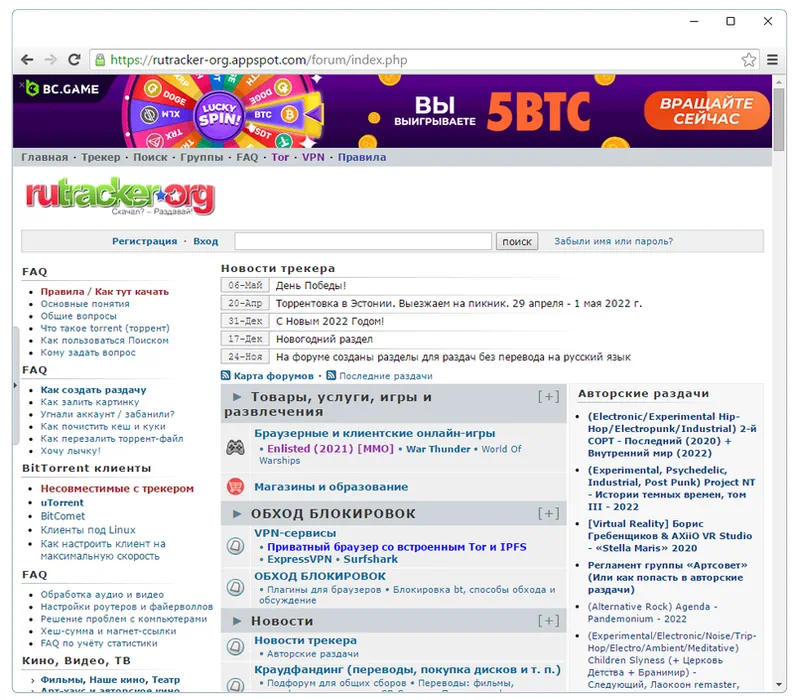794x700 pixels.
Task: Click the browser back arrow
Action: coord(27,60)
